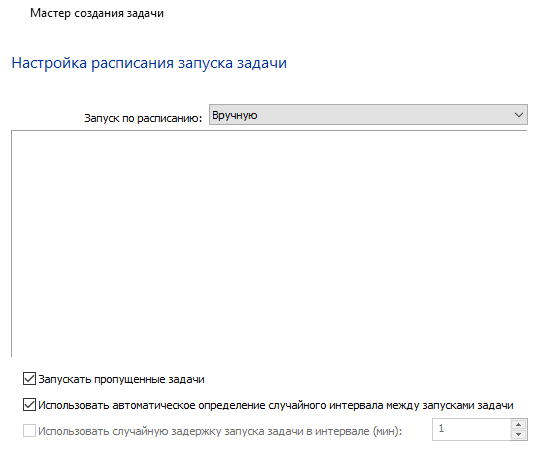Click the "Запускать пропущенные задачи" label text
The height and width of the screenshot is (462, 536).
click(121, 379)
